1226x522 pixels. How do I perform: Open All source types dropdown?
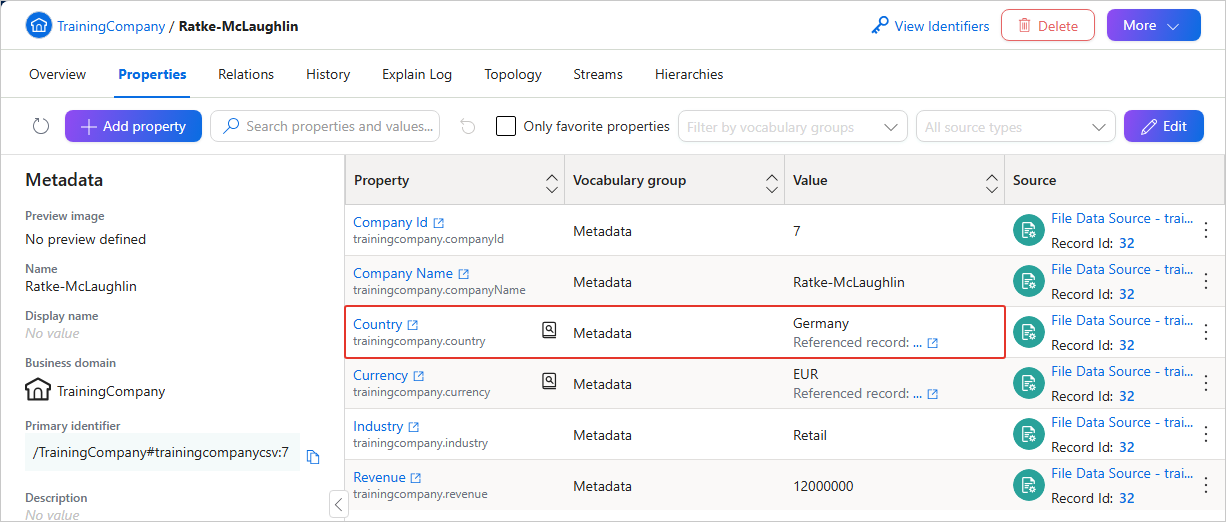pyautogui.click(x=1015, y=127)
